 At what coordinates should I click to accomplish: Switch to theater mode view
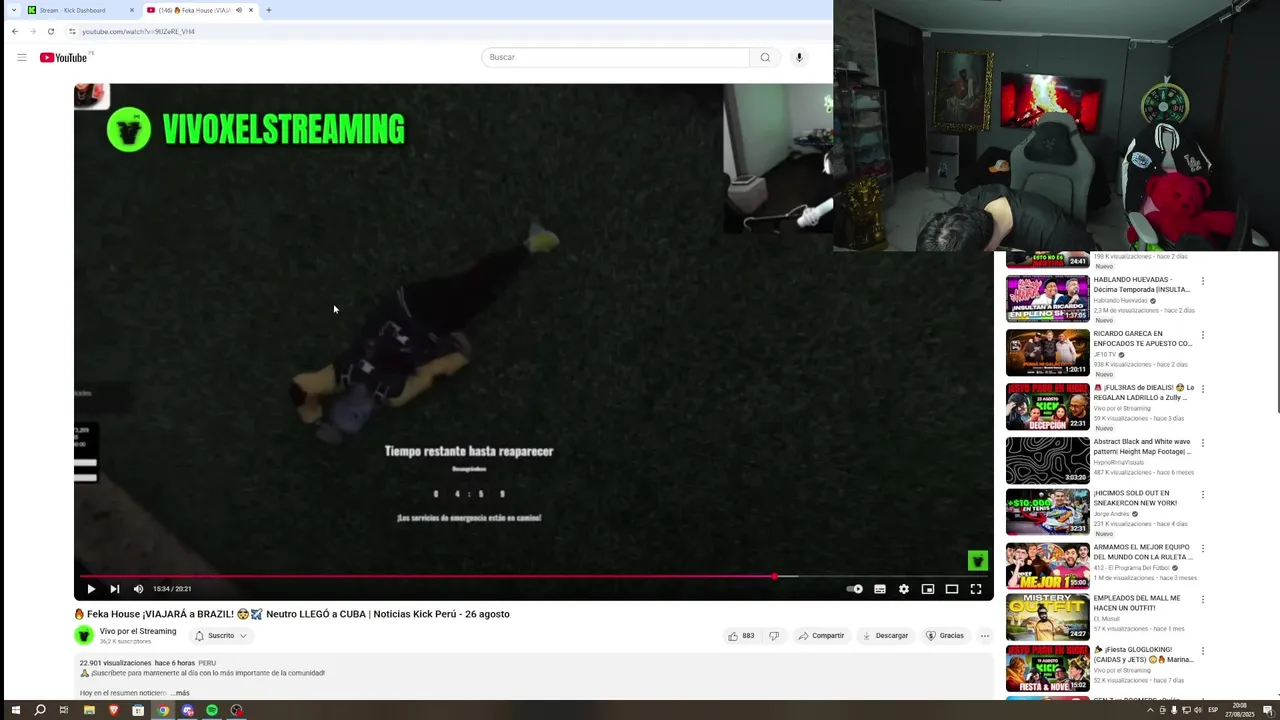(952, 589)
